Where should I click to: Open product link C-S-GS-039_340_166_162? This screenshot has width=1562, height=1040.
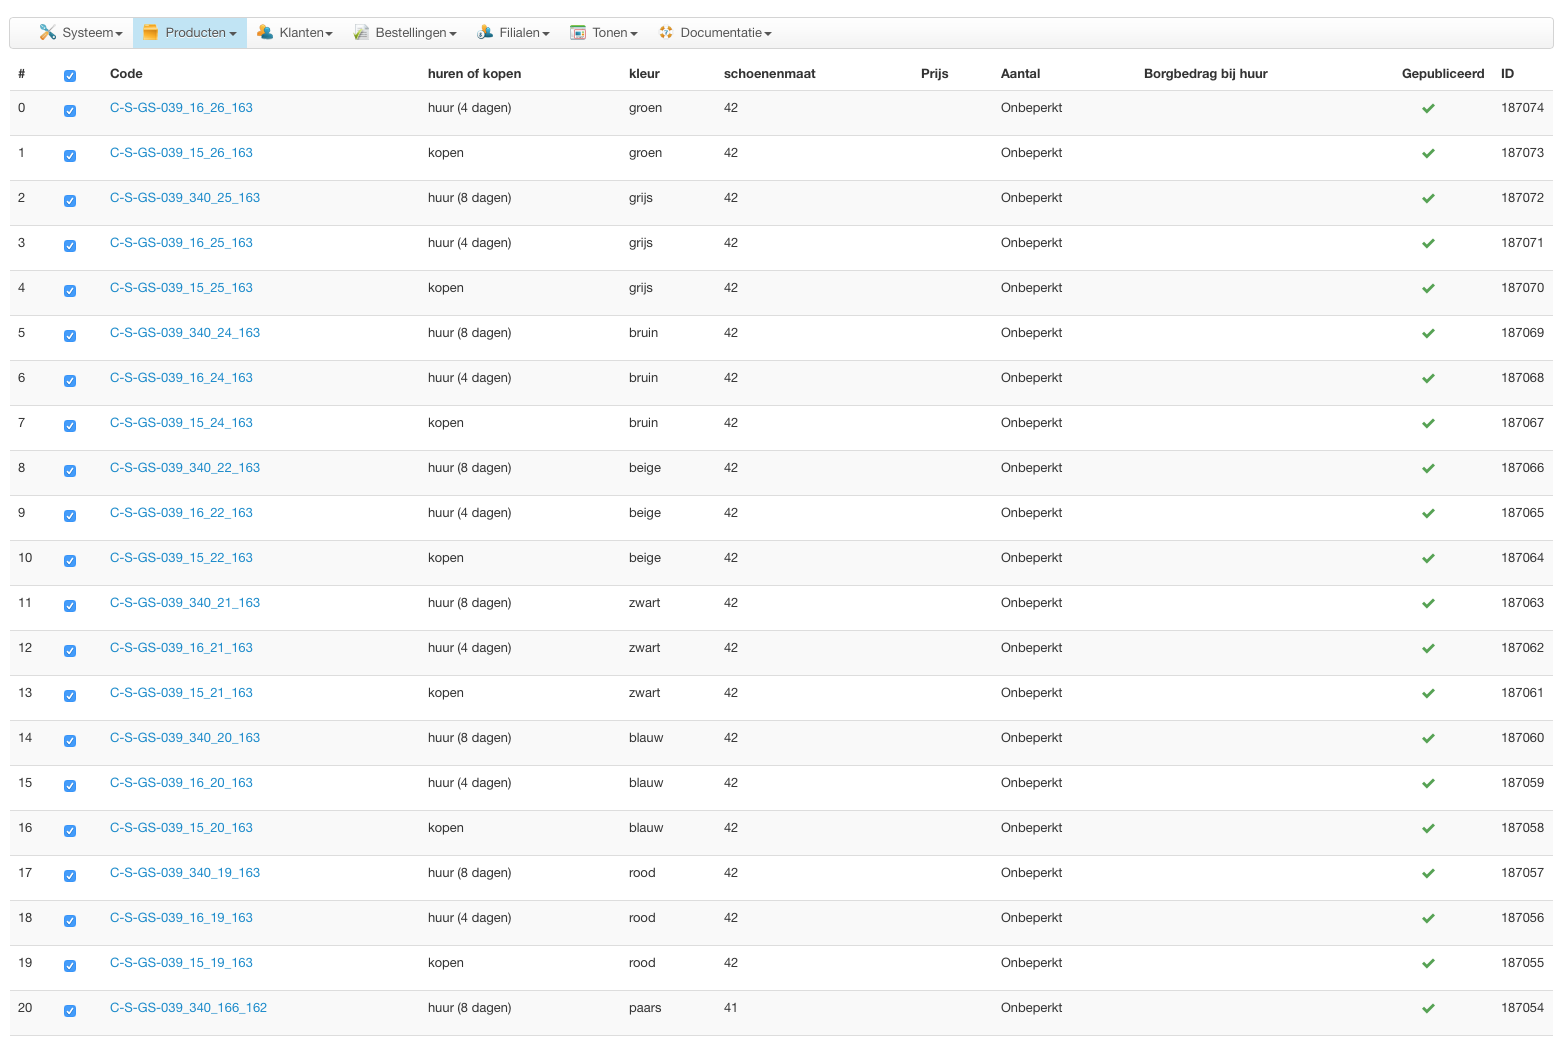pos(188,1008)
